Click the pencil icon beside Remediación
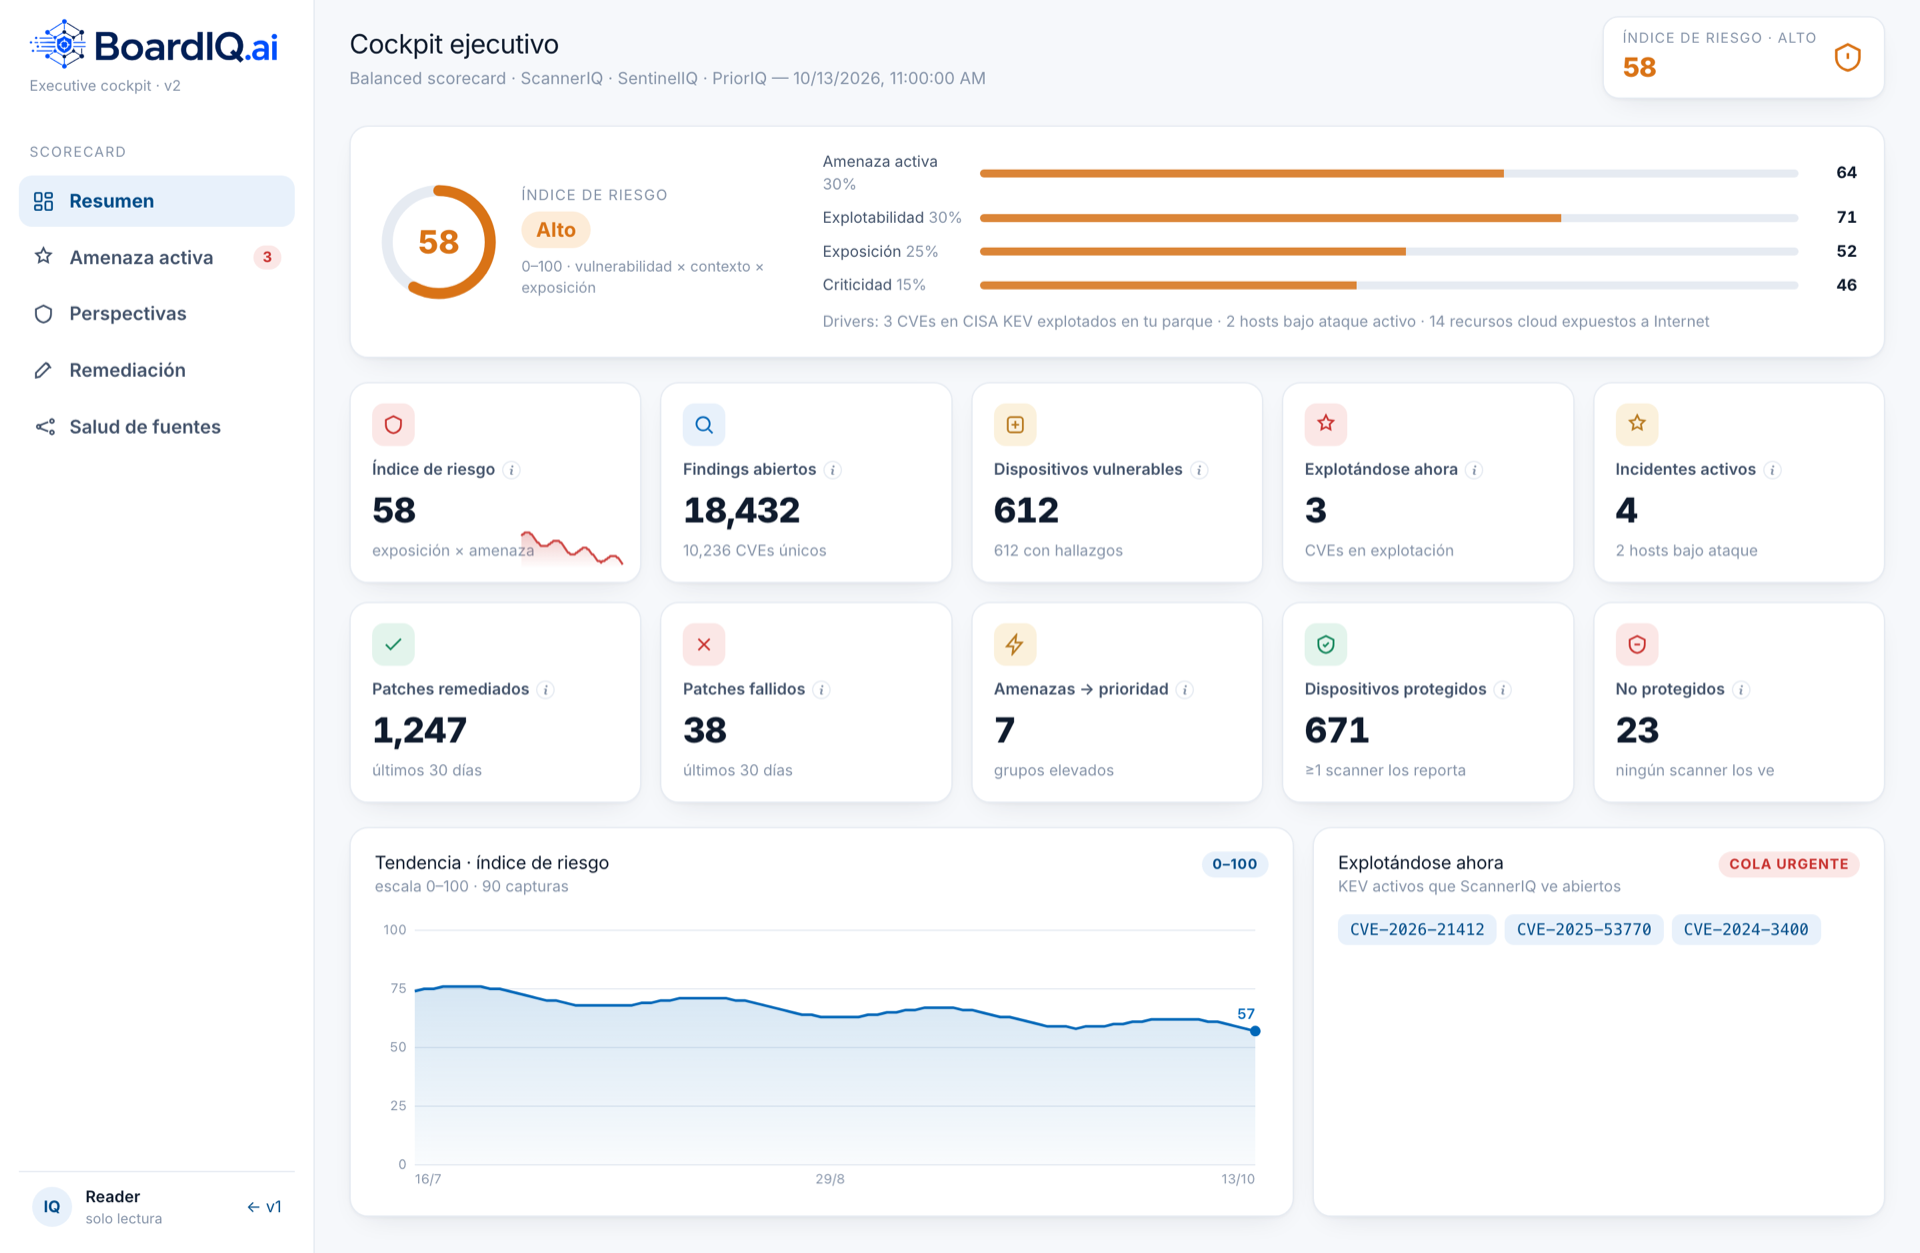The width and height of the screenshot is (1920, 1253). 43,370
